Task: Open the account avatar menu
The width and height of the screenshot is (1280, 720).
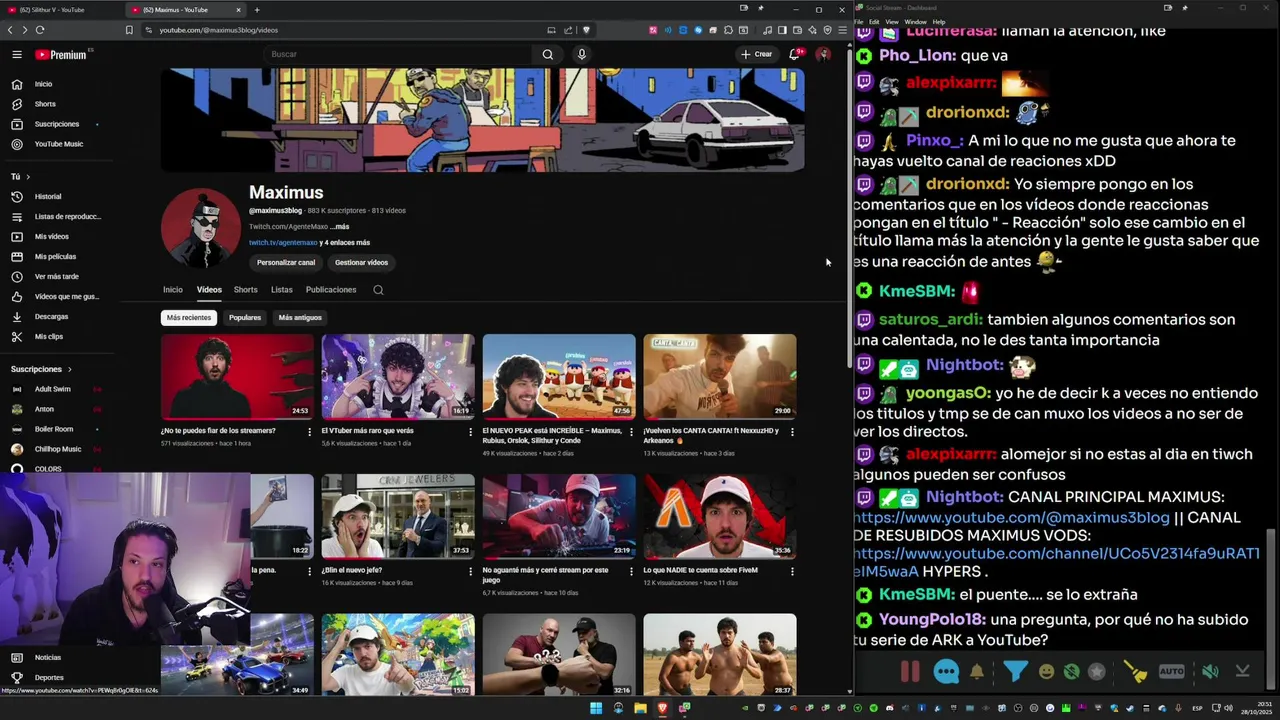Action: point(823,54)
